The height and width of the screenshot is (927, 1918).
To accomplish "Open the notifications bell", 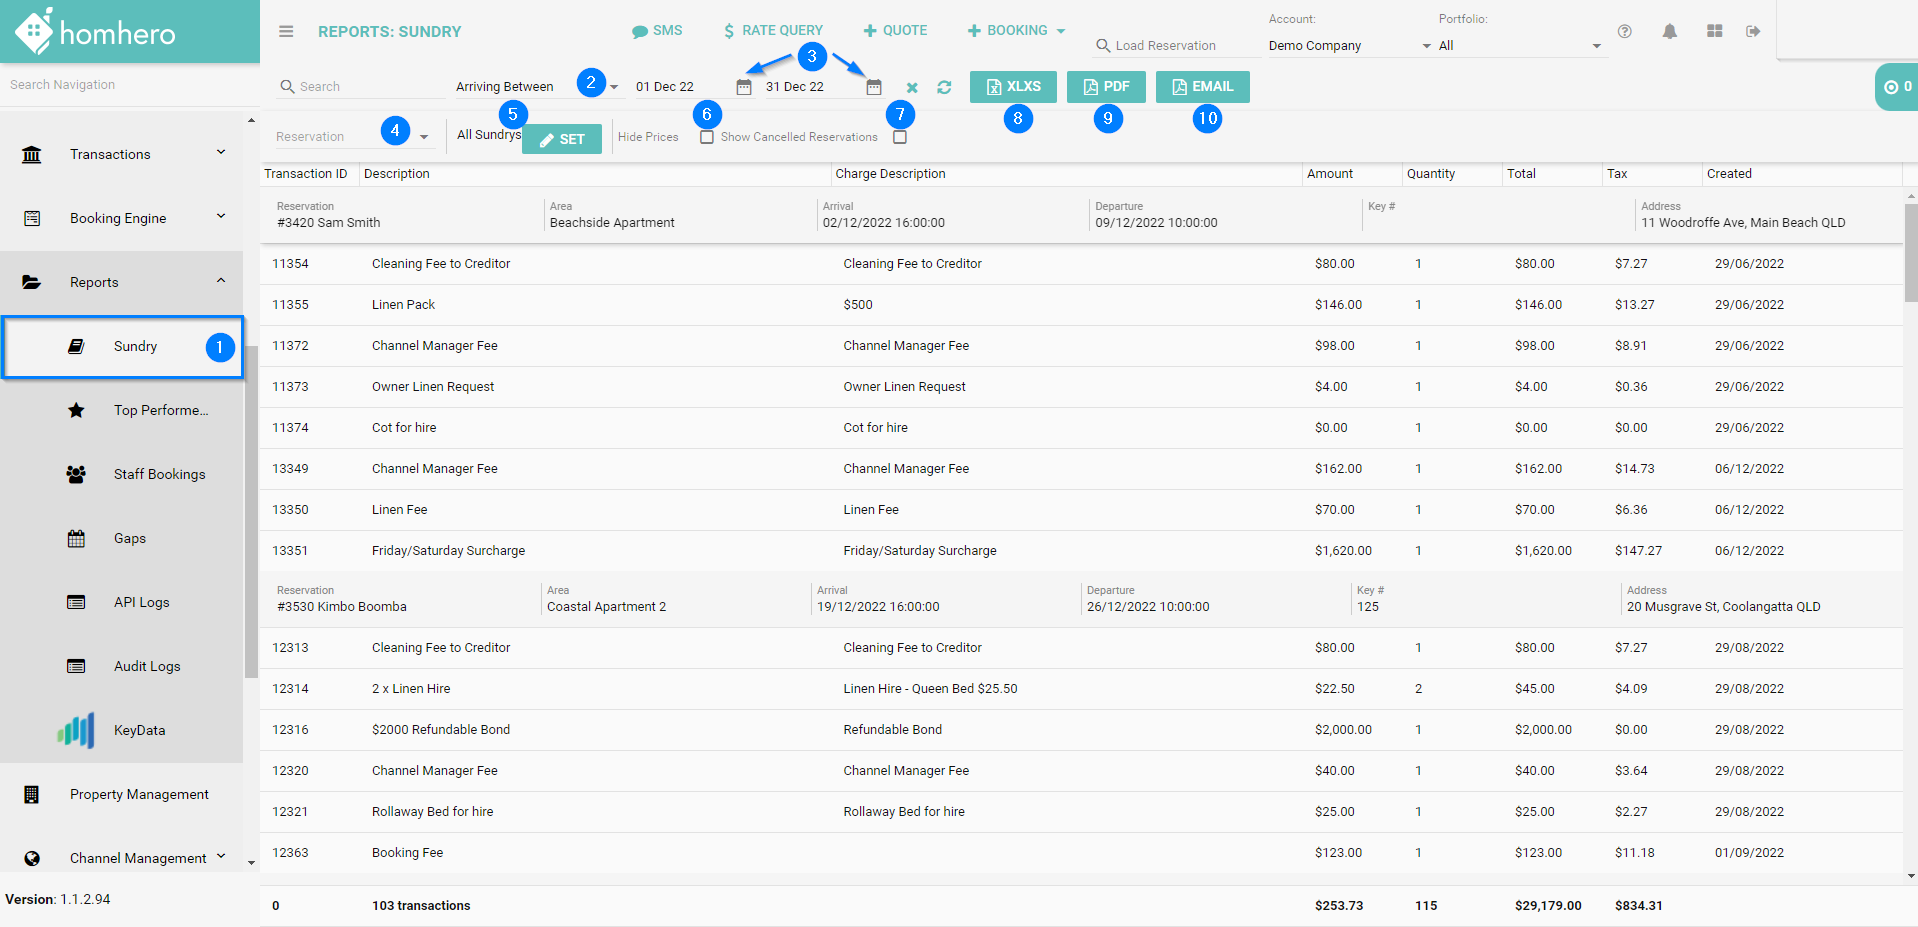I will [x=1669, y=32].
